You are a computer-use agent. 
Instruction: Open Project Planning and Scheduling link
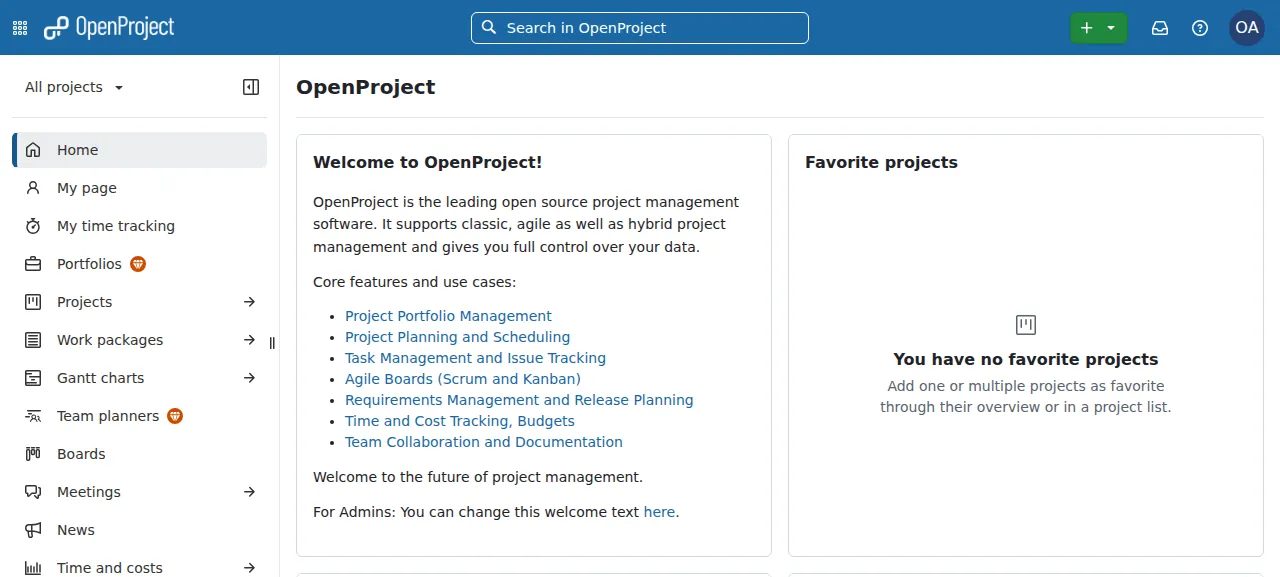tap(457, 337)
